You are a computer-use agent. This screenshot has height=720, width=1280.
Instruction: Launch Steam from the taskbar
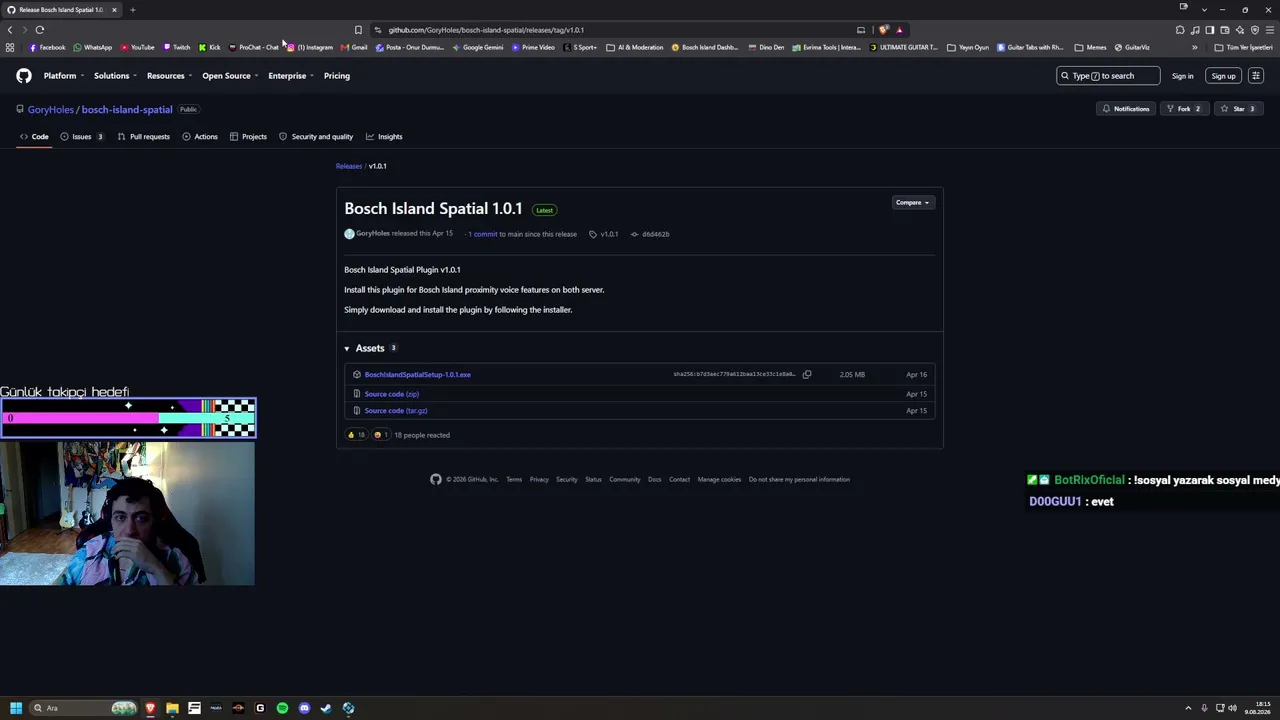(x=326, y=708)
